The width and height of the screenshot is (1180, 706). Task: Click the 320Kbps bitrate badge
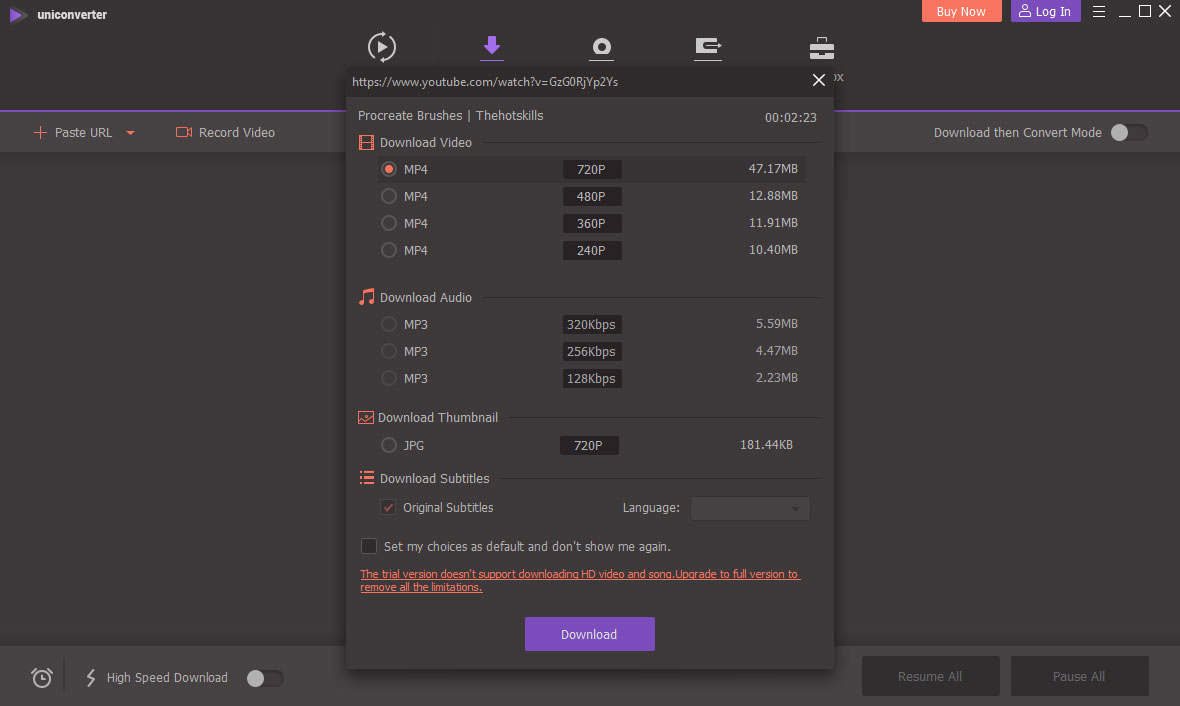tap(592, 324)
